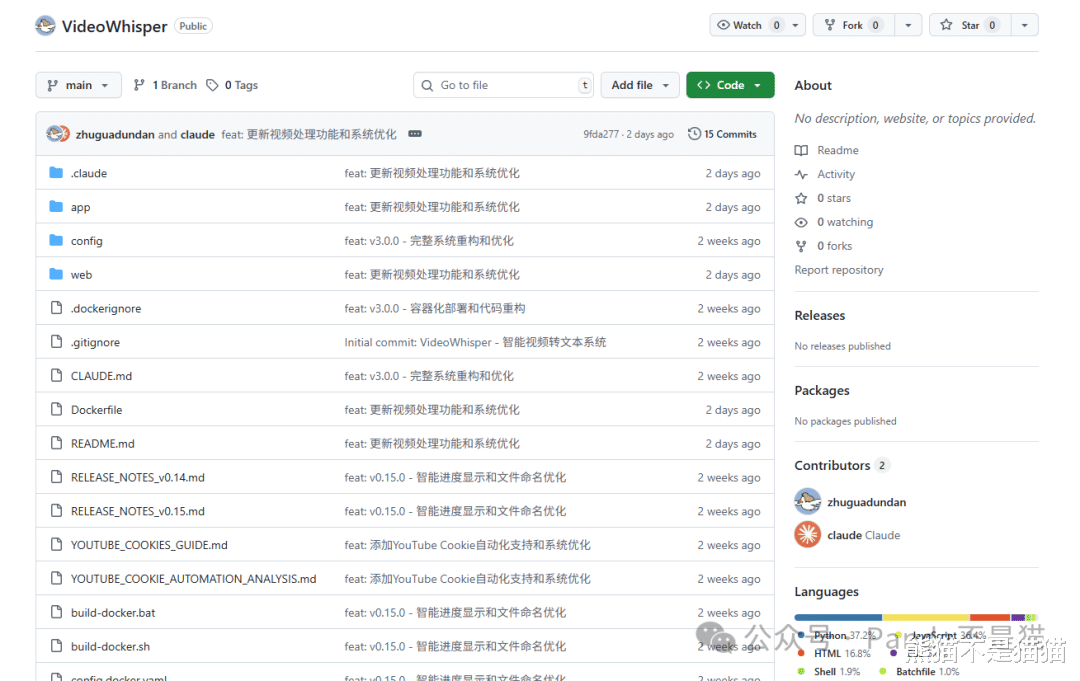Watch the repository
Image resolution: width=1080 pixels, height=681 pixels.
point(747,25)
